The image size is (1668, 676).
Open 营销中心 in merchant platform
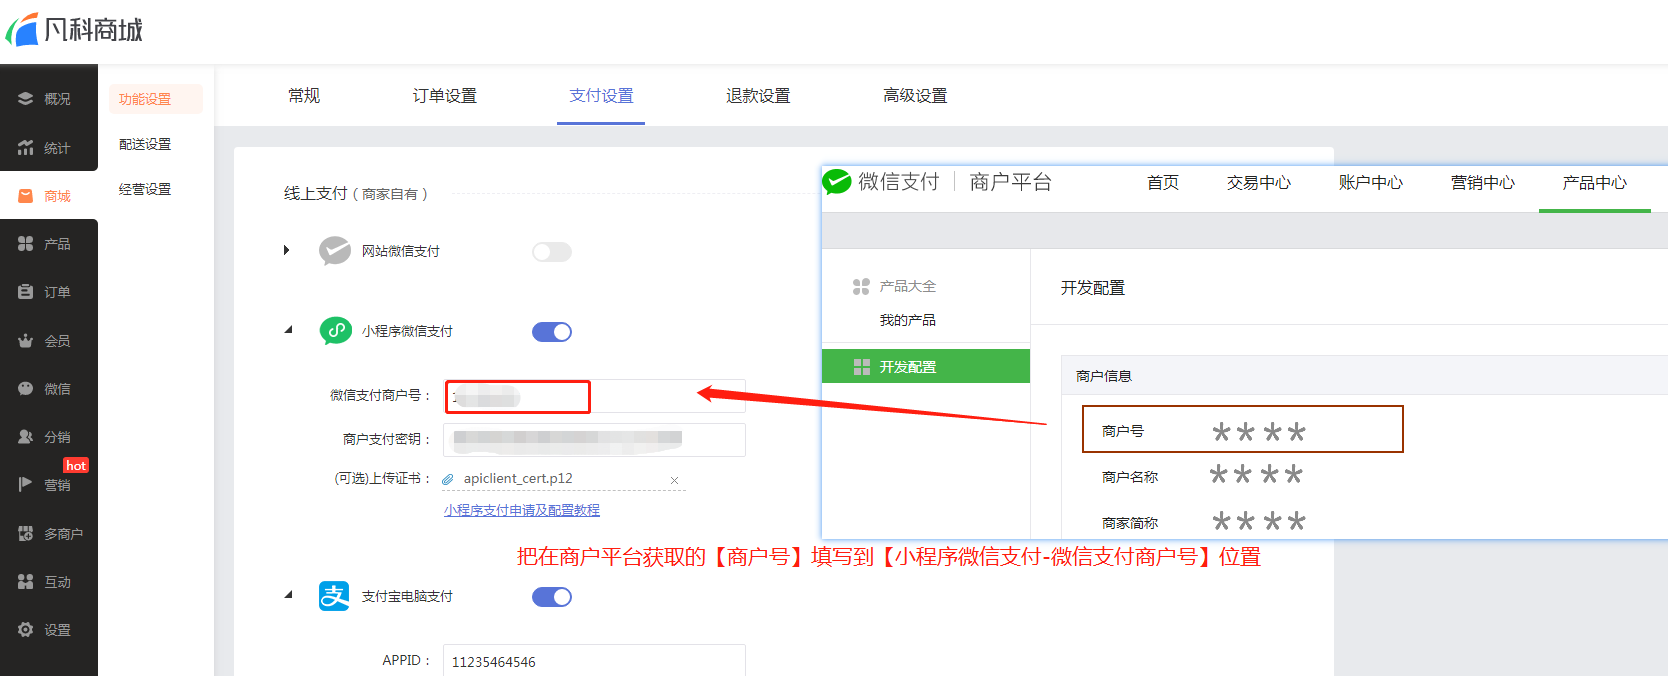point(1483,182)
